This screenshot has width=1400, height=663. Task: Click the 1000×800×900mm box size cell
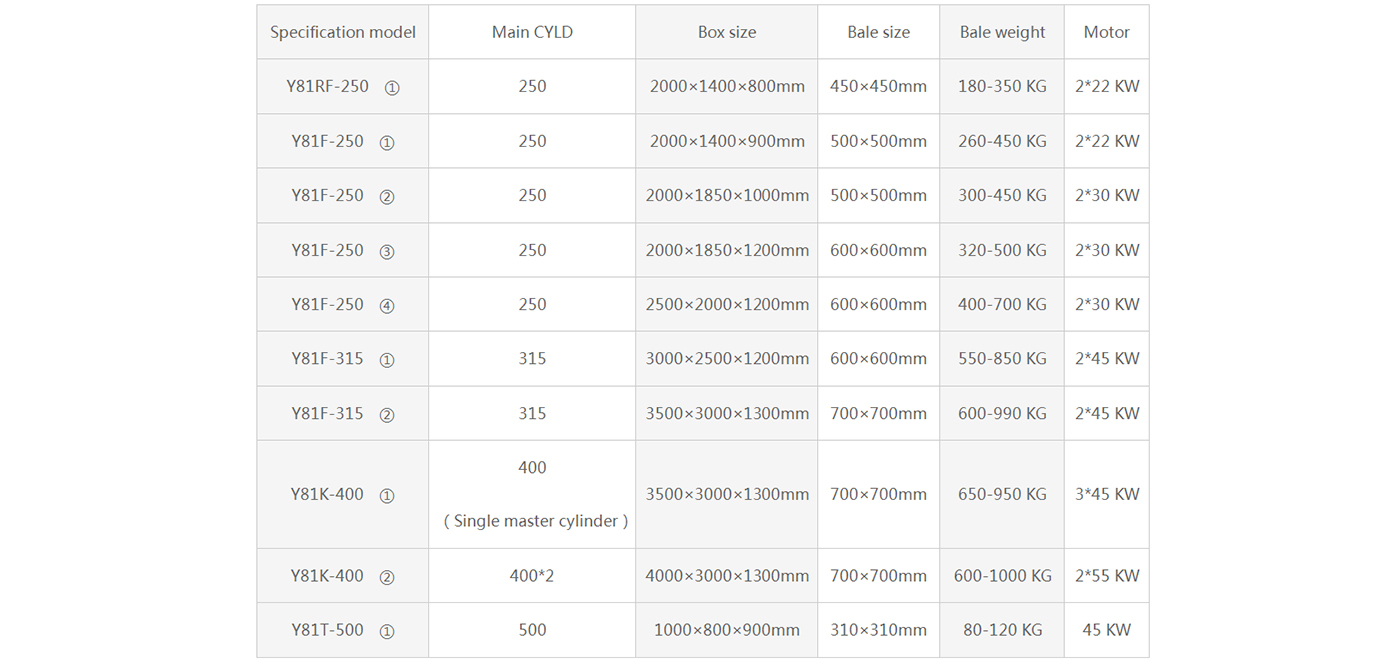coord(727,630)
